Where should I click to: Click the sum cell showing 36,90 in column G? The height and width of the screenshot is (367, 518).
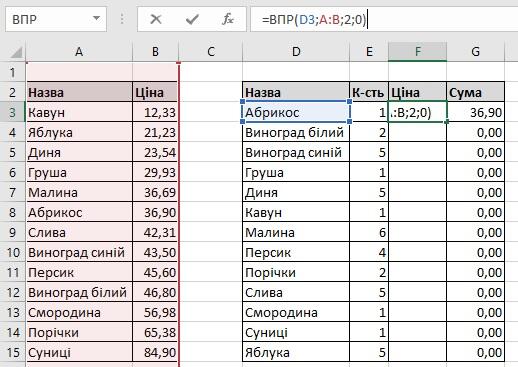[475, 112]
